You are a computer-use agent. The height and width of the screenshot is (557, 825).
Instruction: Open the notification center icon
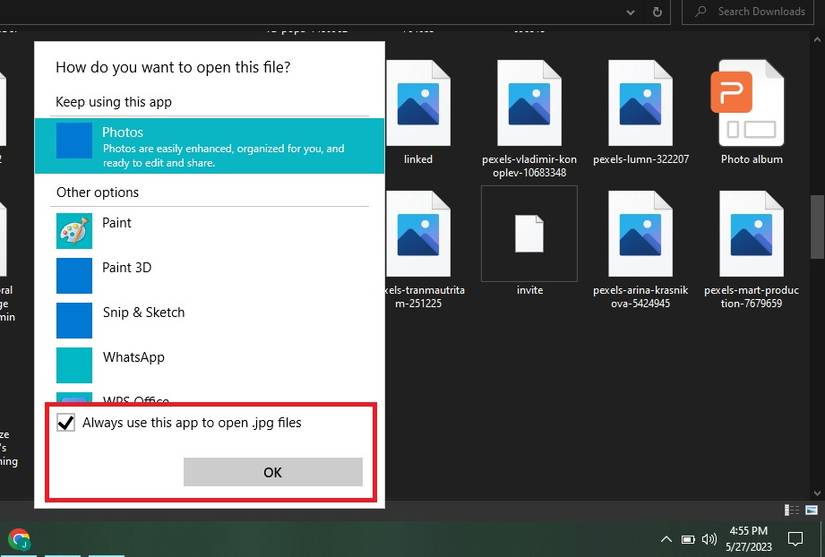pos(795,539)
